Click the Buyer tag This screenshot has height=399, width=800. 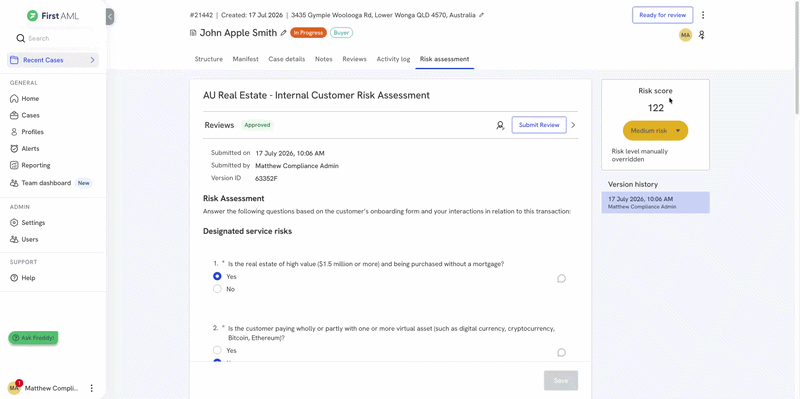(341, 33)
